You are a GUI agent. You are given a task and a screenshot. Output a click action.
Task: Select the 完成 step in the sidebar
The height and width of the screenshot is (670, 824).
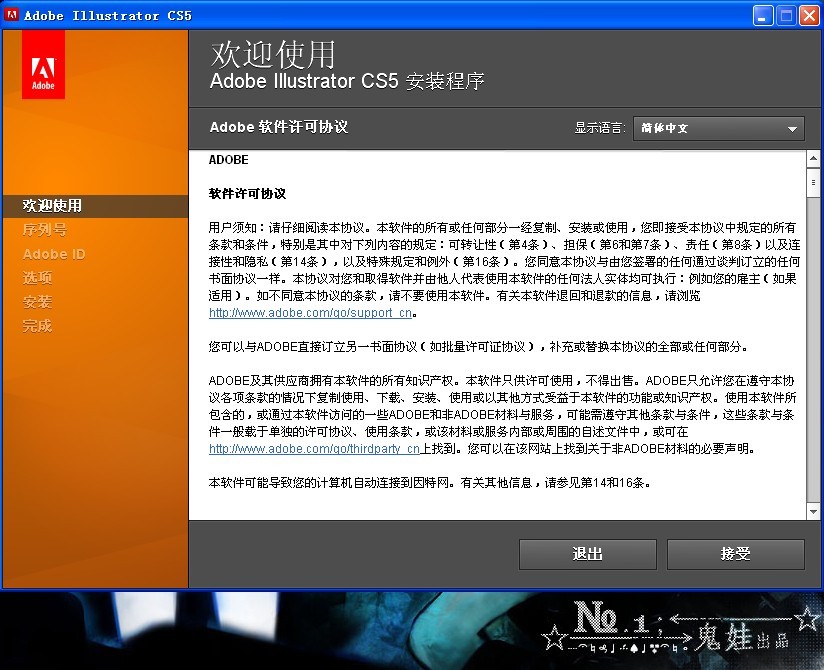pos(37,326)
